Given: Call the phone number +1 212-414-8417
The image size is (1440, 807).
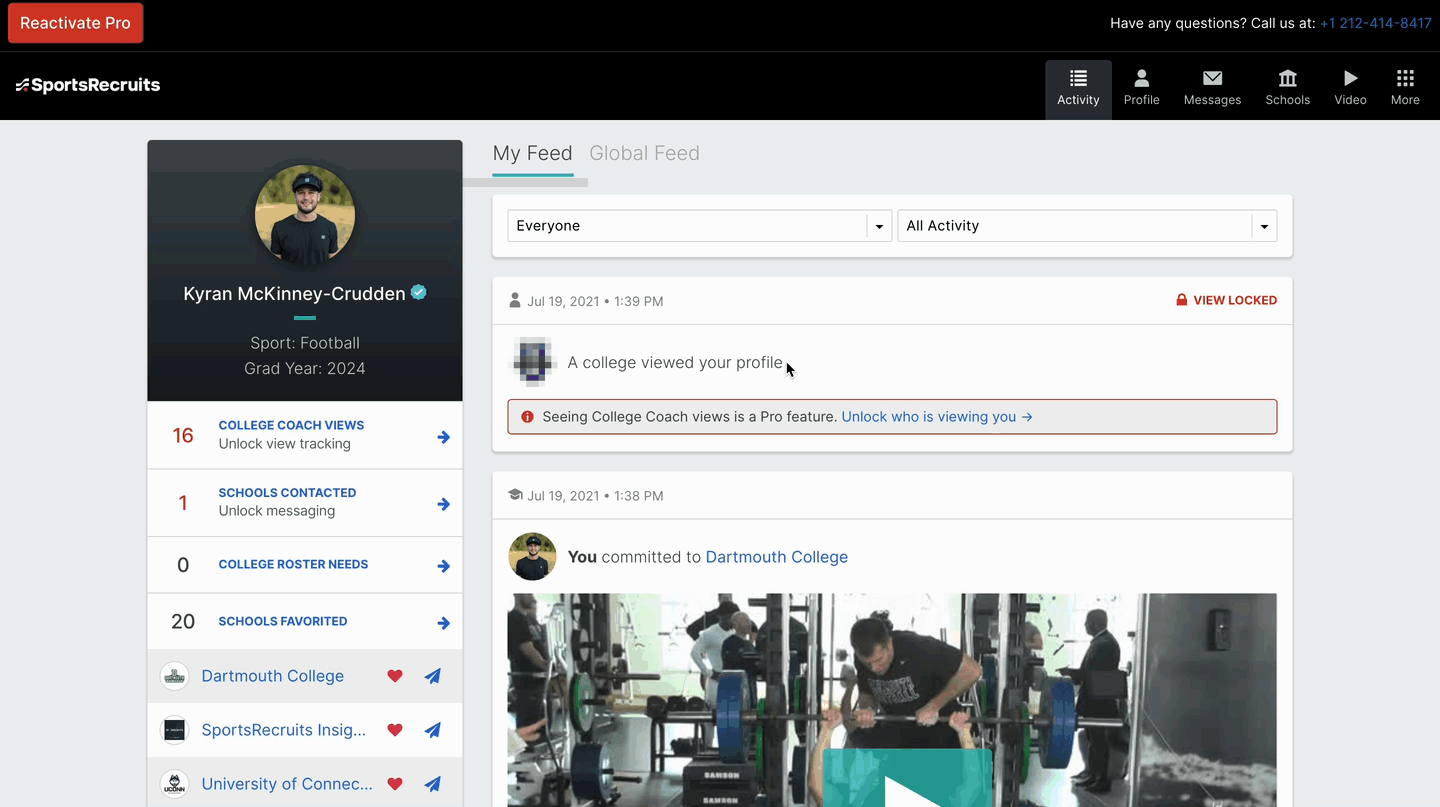Looking at the screenshot, I should (1376, 23).
